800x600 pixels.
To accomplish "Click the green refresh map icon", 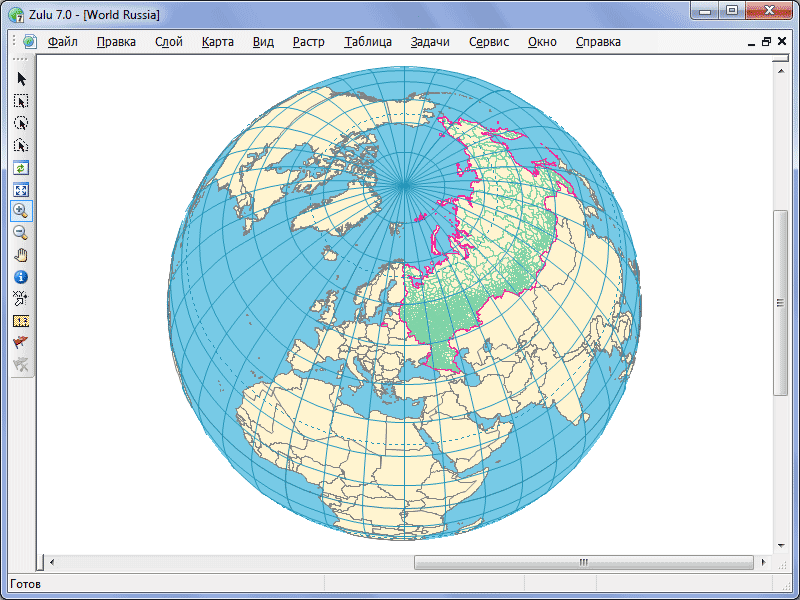I will 21,167.
